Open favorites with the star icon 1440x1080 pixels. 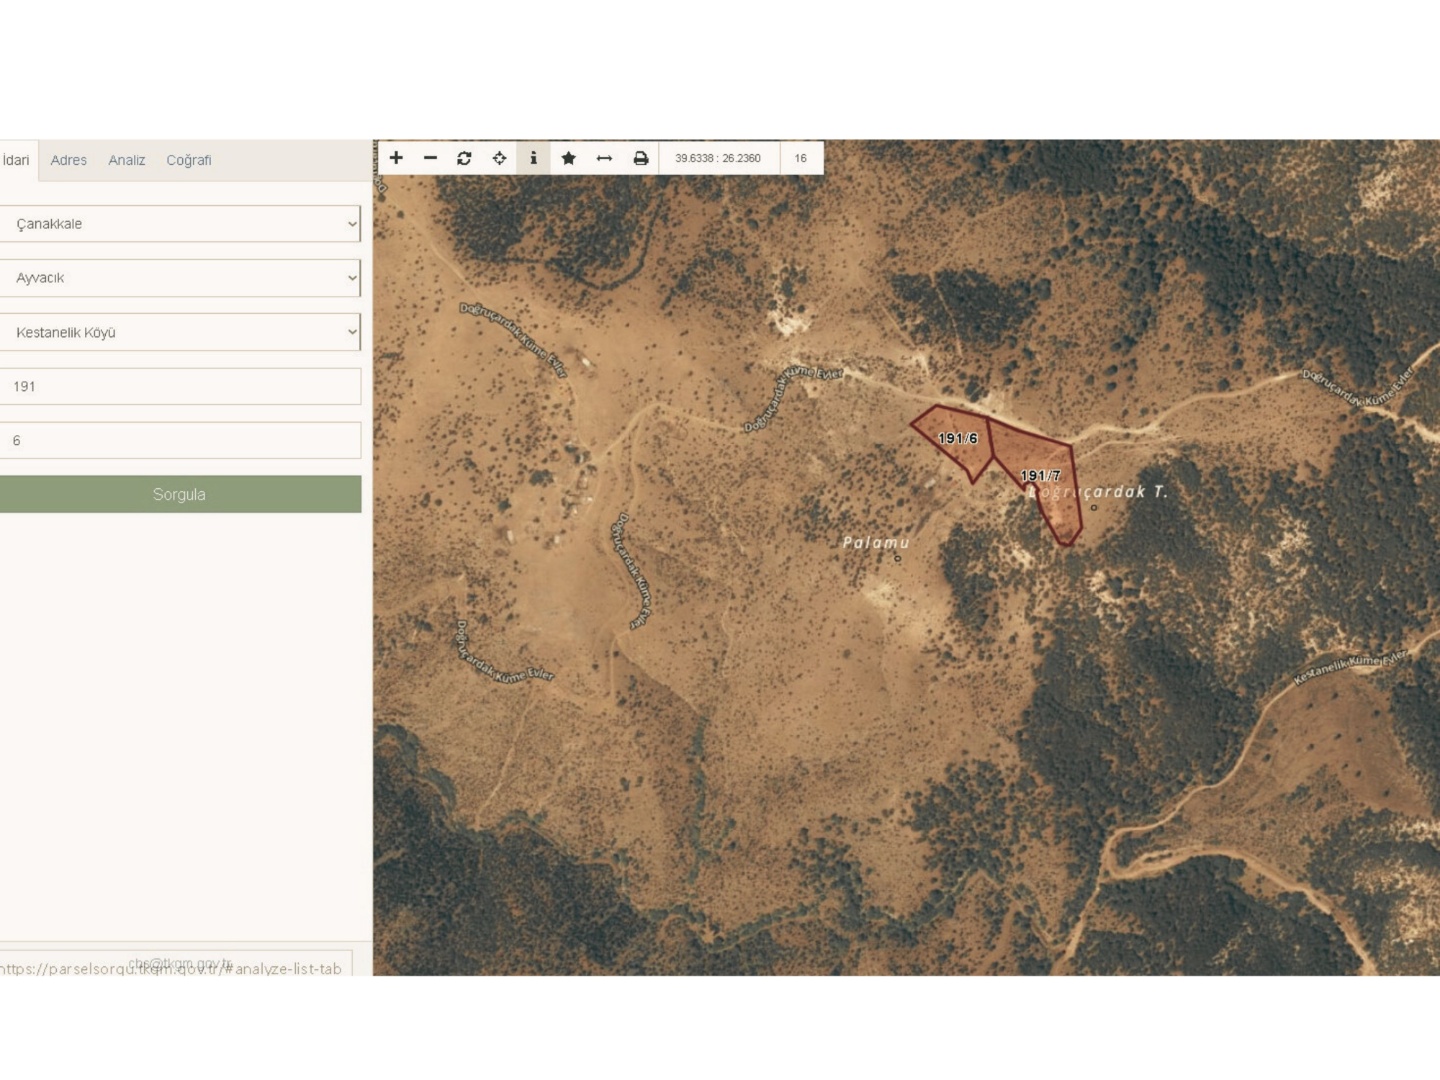(568, 158)
